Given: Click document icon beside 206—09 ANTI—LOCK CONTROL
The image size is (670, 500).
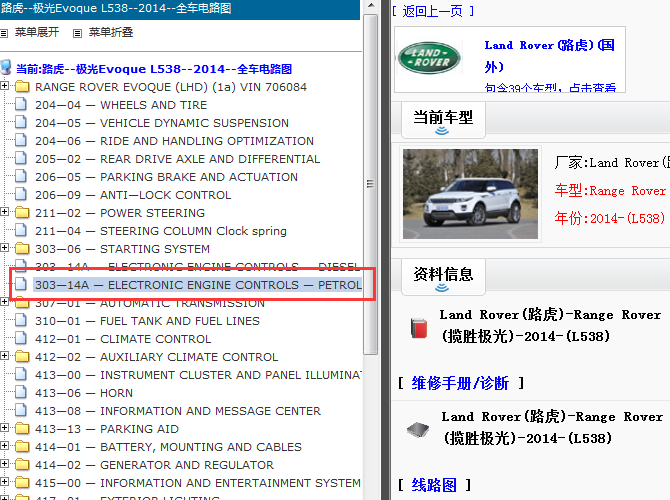Looking at the screenshot, I should [21, 194].
